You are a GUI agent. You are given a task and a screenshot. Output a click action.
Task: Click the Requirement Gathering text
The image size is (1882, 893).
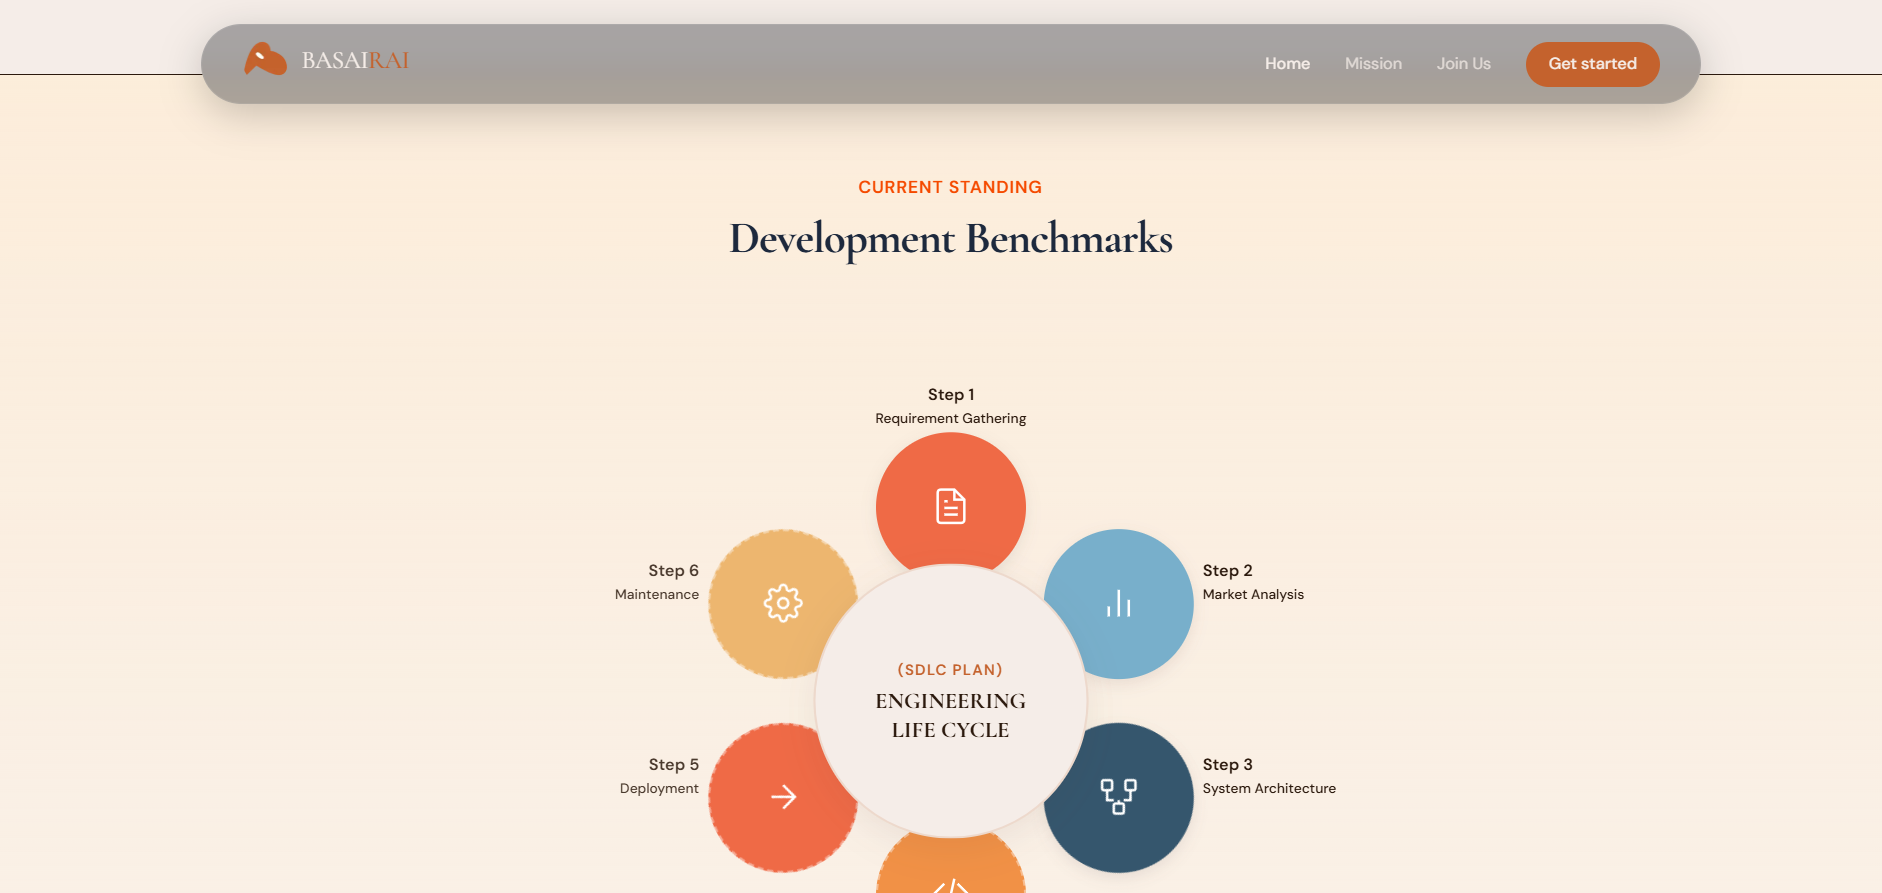pyautogui.click(x=951, y=418)
